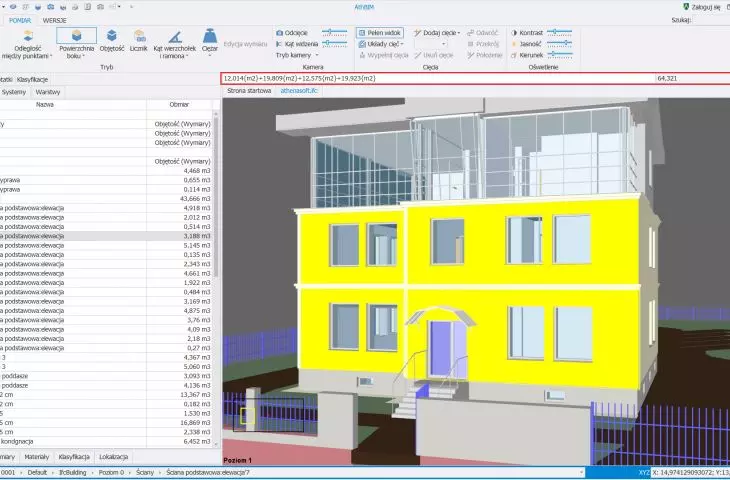
Task: Click the camera icon in quick access toolbar
Action: [x=50, y=7]
